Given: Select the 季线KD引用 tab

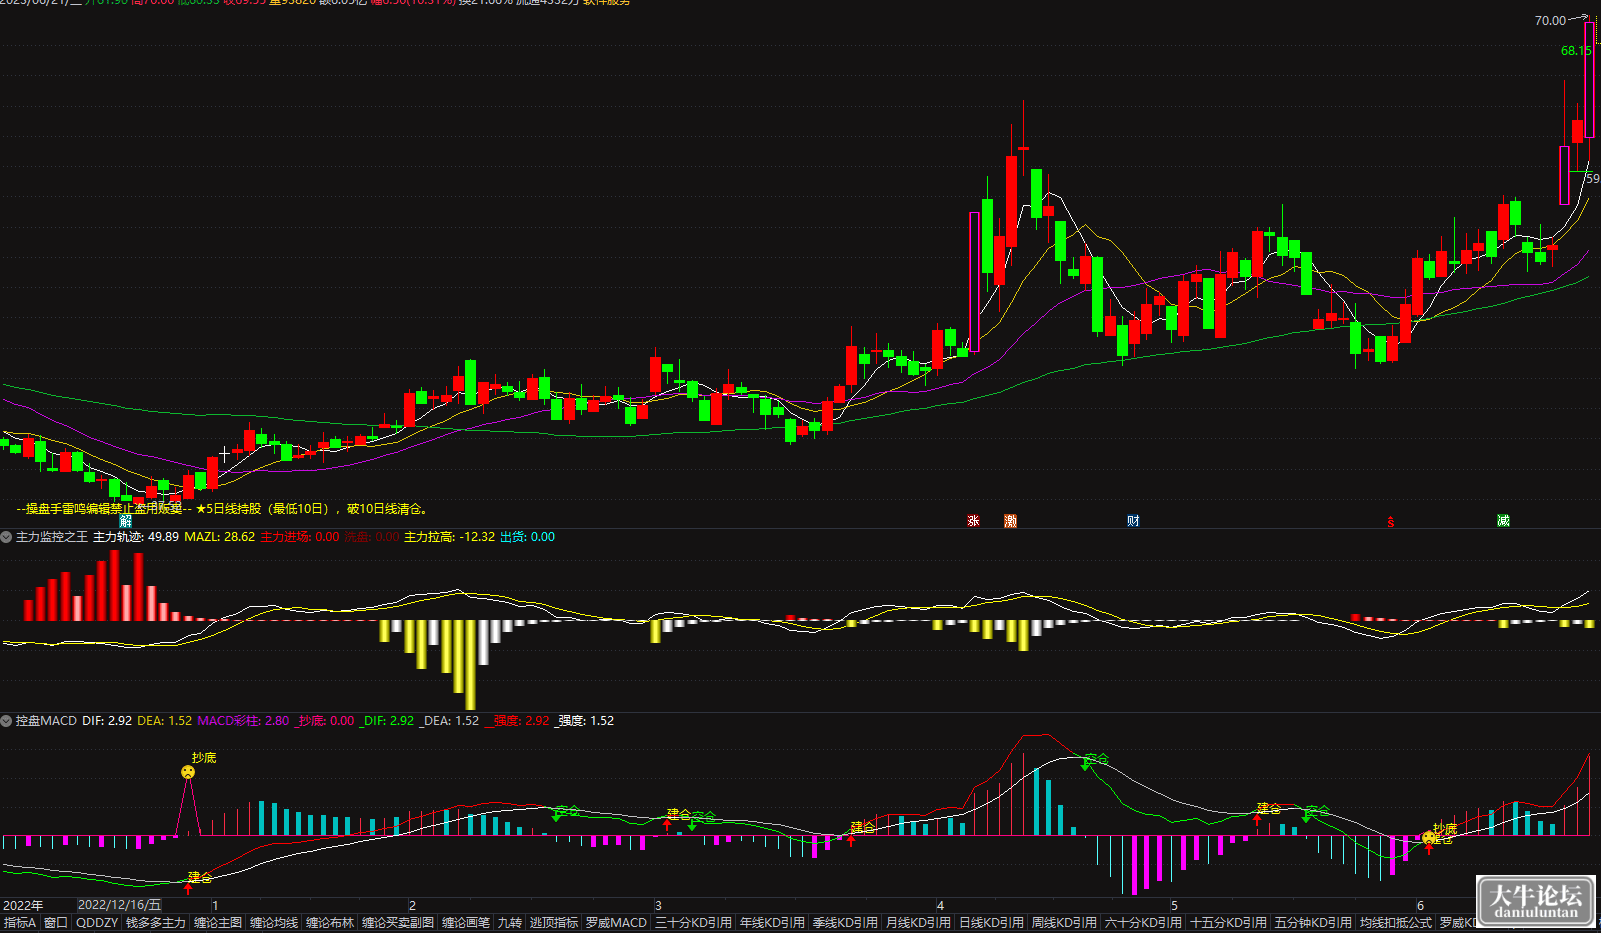Looking at the screenshot, I should (x=845, y=923).
